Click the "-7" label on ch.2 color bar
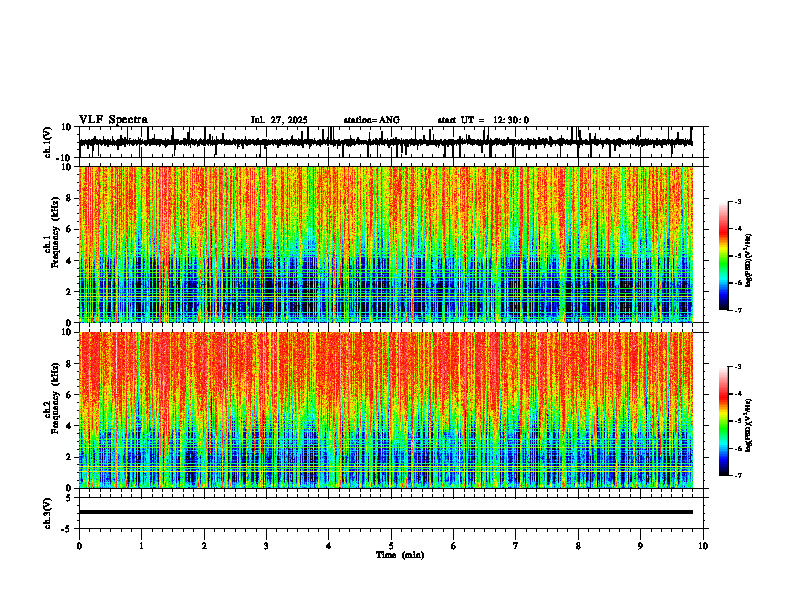The image size is (792, 612). pyautogui.click(x=737, y=476)
